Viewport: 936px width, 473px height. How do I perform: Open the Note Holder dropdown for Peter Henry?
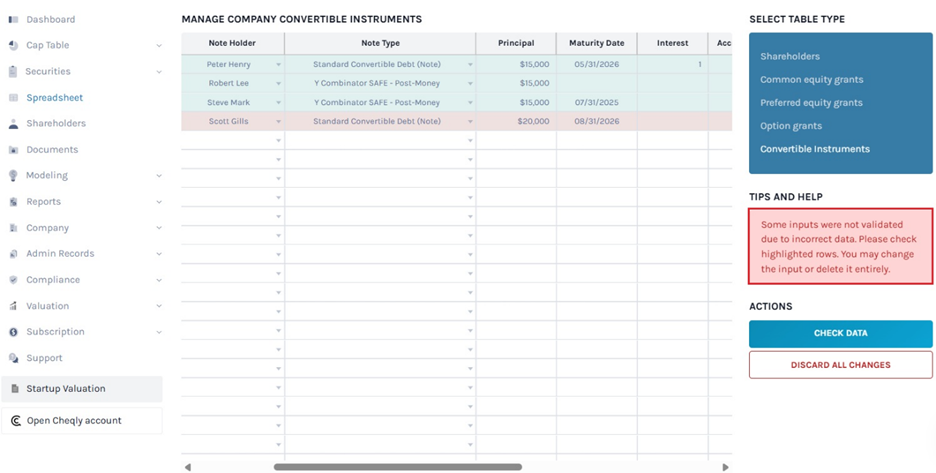point(278,65)
